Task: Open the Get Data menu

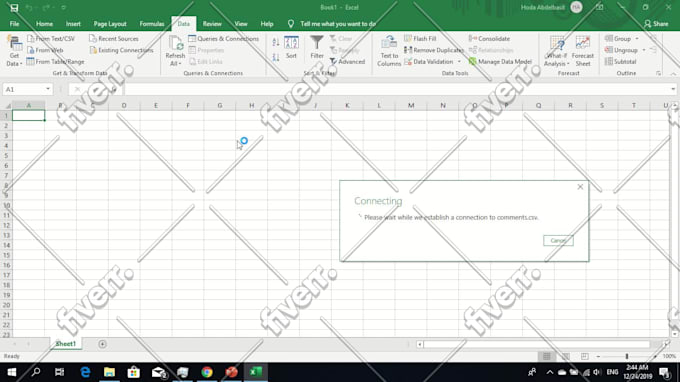Action: pyautogui.click(x=14, y=51)
